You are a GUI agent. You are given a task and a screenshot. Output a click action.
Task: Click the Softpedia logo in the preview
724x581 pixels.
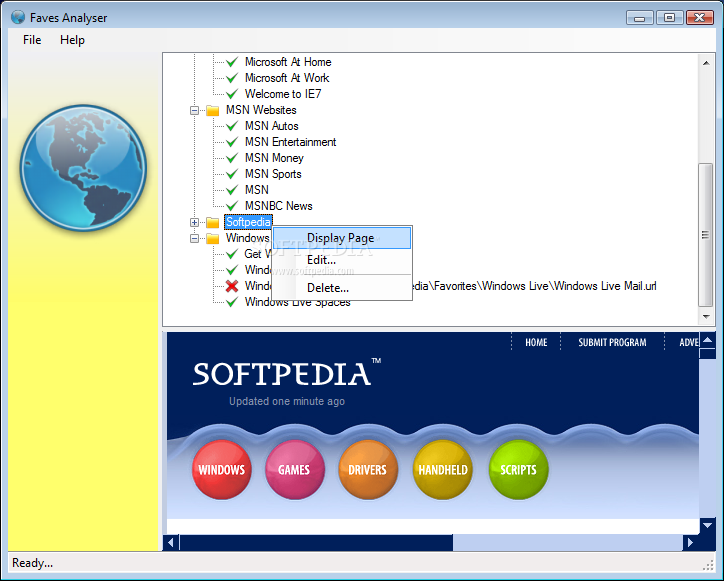coord(287,373)
